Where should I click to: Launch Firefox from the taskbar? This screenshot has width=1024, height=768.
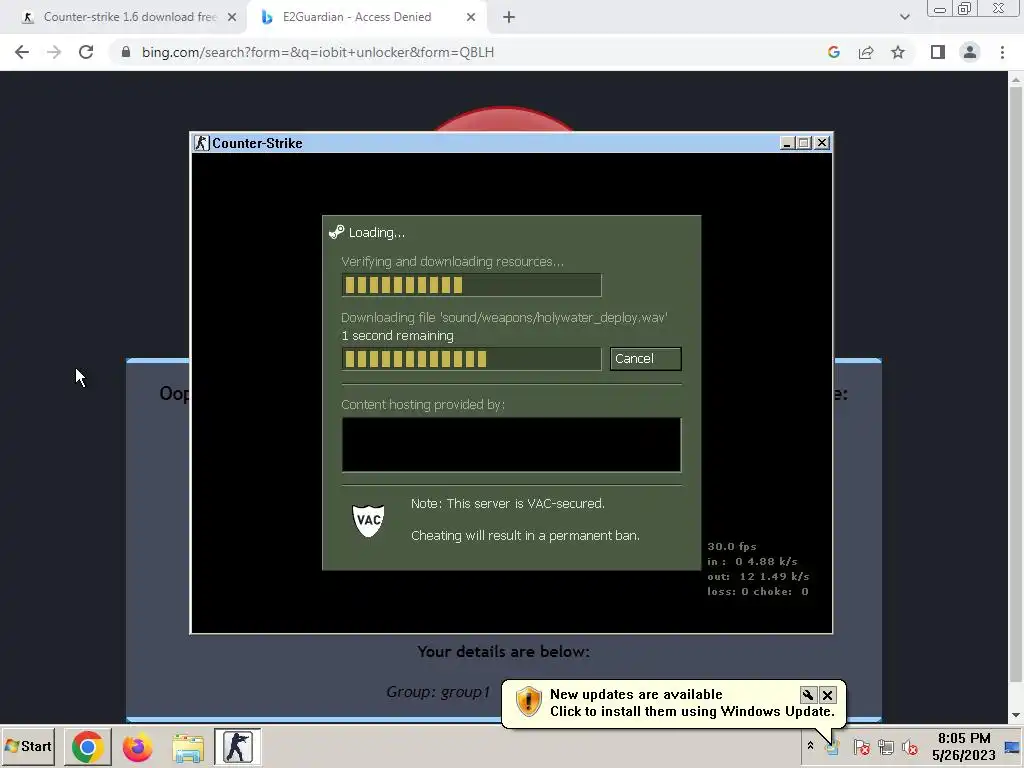[x=137, y=746]
